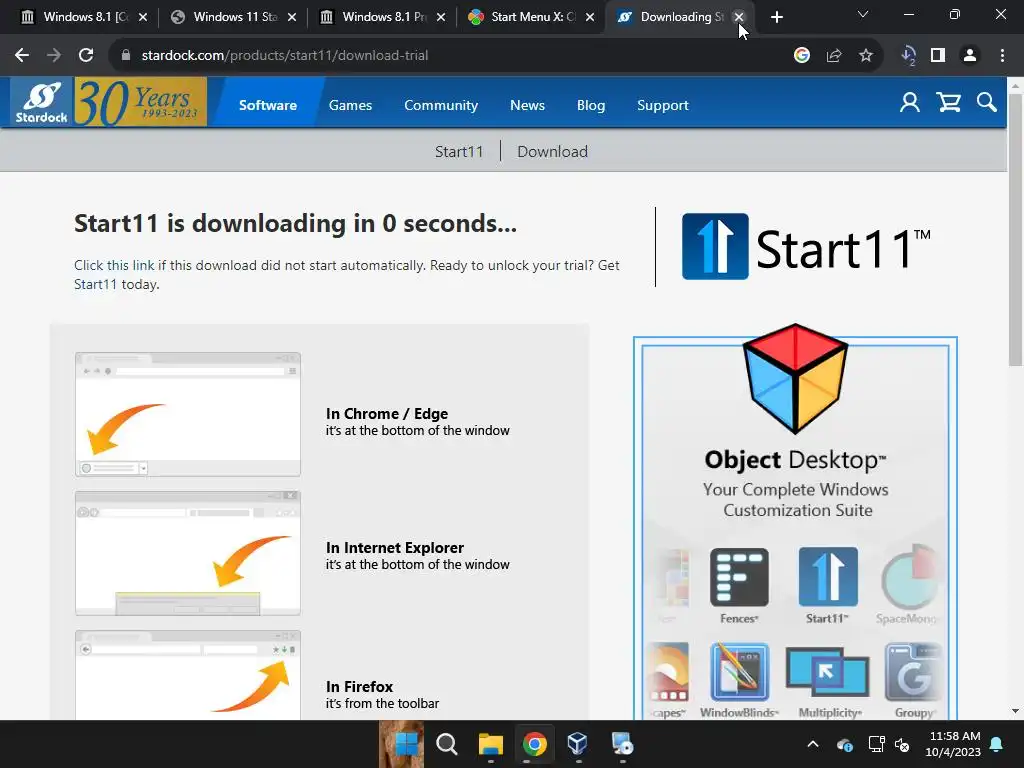Click the muted volume tray icon
1024x768 pixels.
pos(903,744)
